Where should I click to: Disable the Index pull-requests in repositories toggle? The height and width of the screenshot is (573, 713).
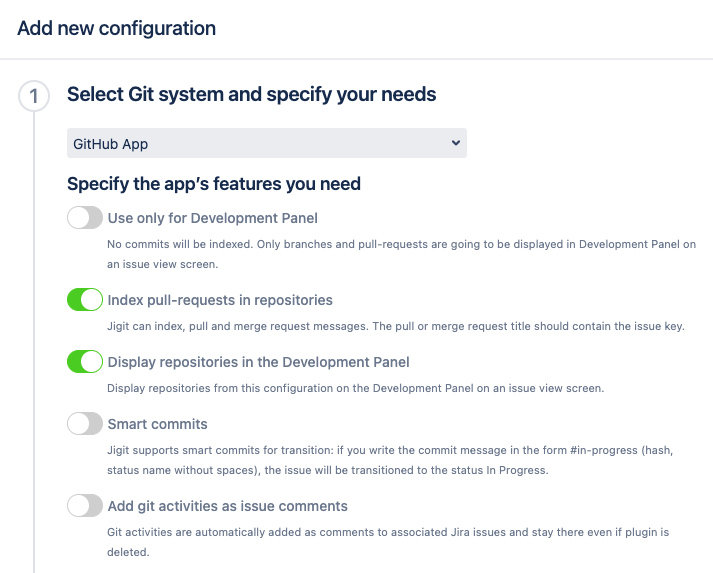point(85,300)
